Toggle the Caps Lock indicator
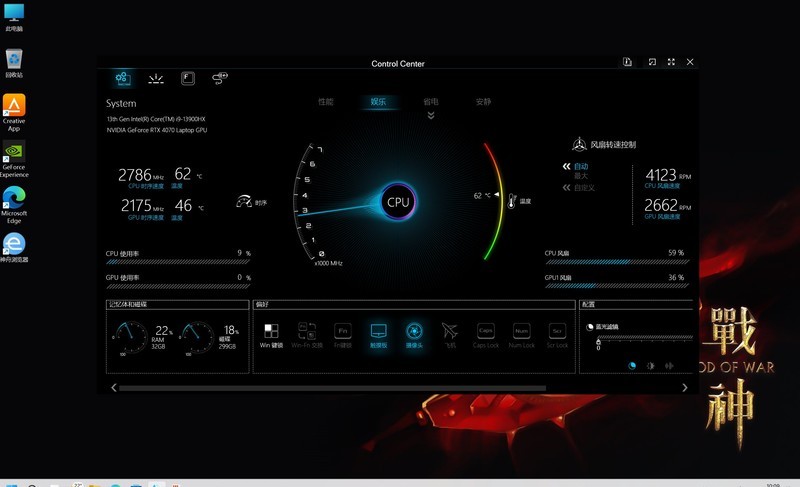The image size is (800, 487). (486, 335)
